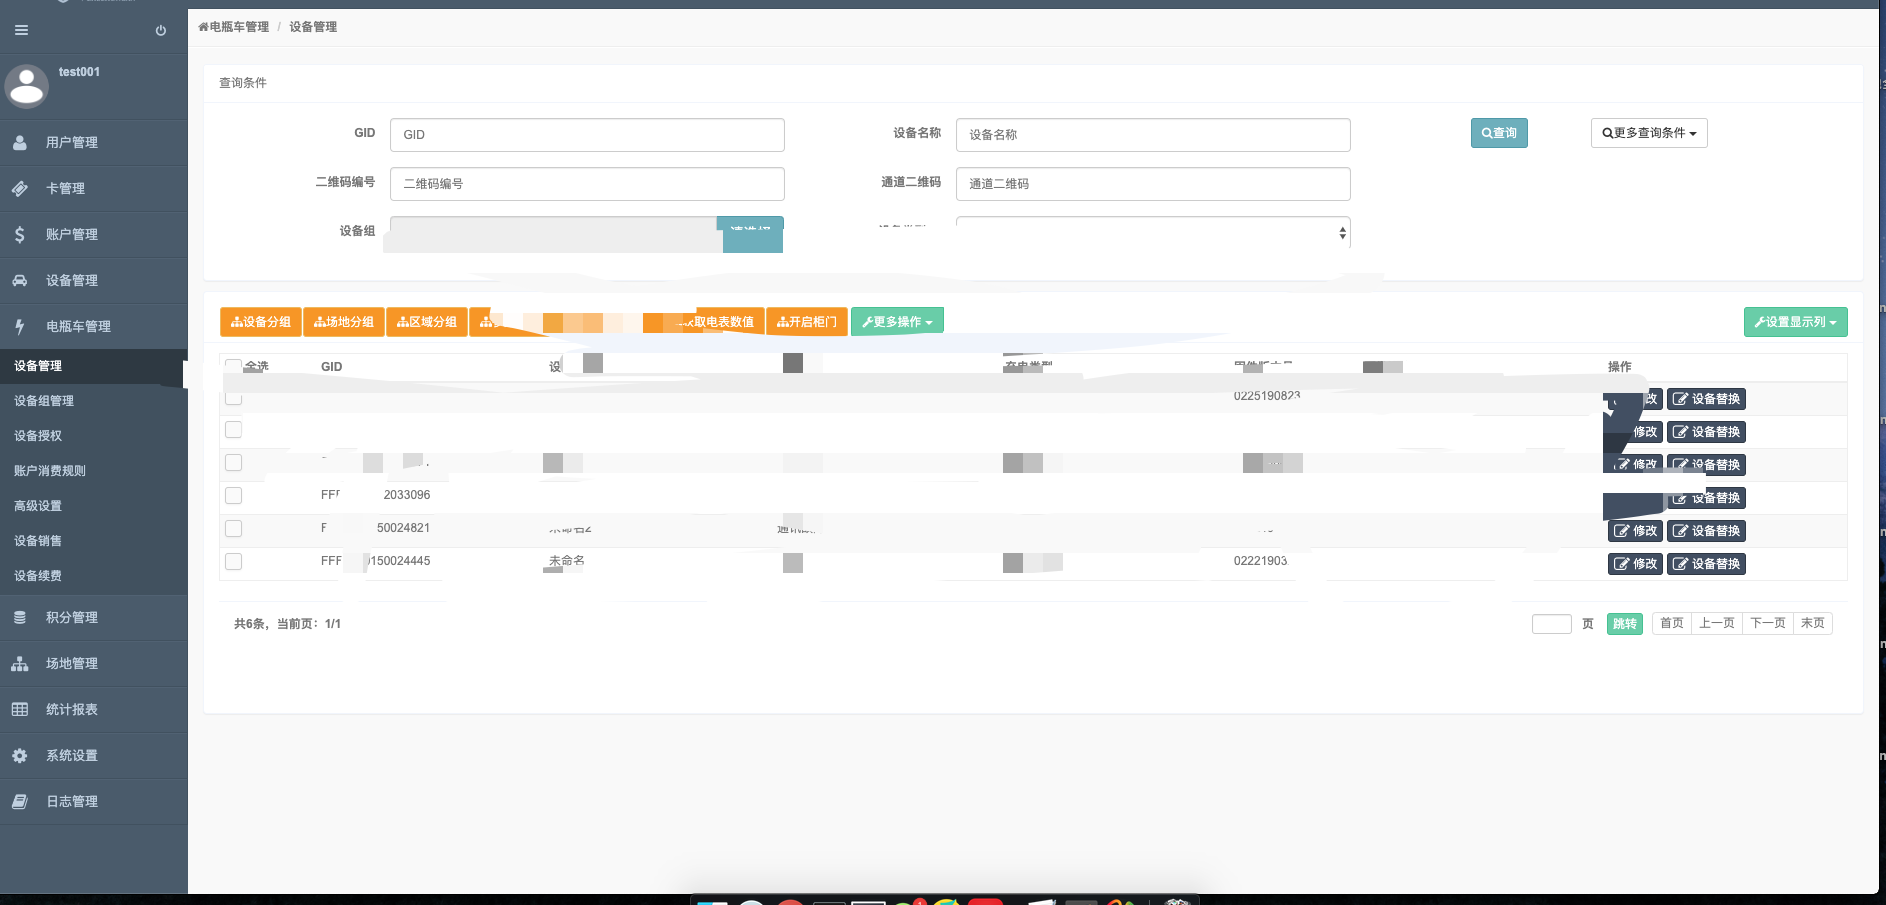Expand the 卡管理 sidebar menu
This screenshot has height=905, width=1886.
click(x=94, y=189)
